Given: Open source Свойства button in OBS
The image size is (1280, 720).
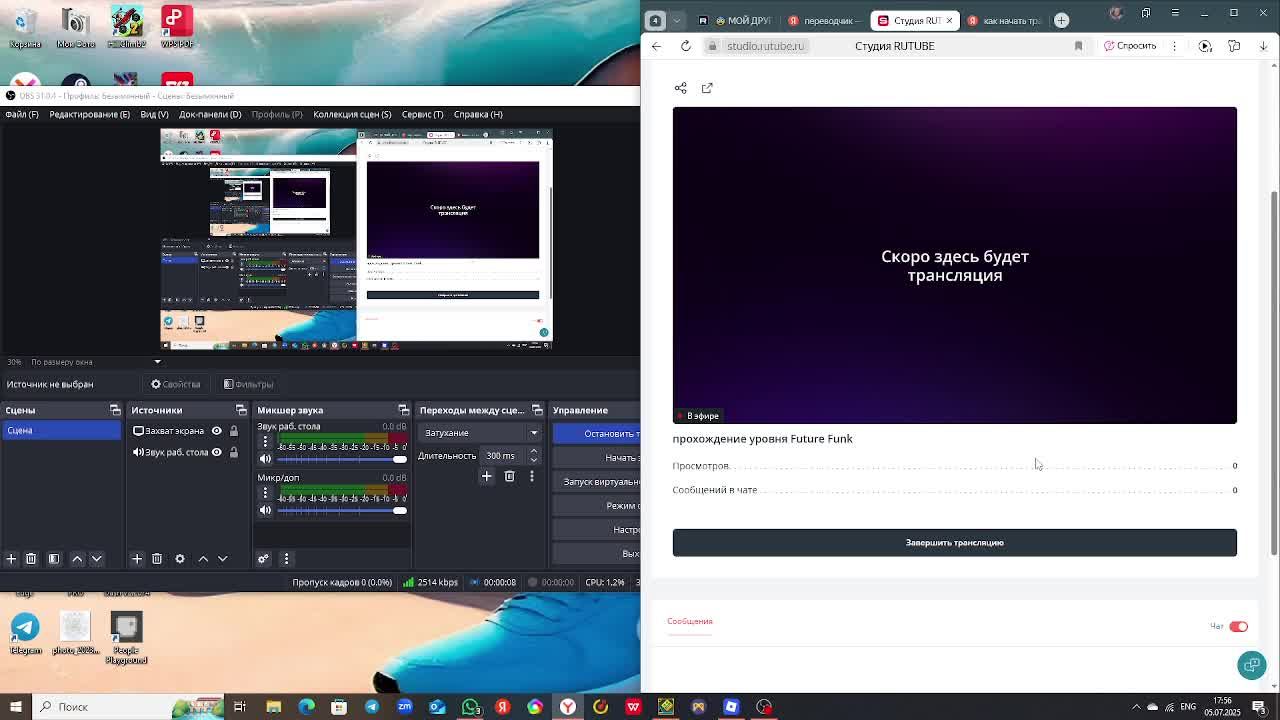Looking at the screenshot, I should pos(176,384).
